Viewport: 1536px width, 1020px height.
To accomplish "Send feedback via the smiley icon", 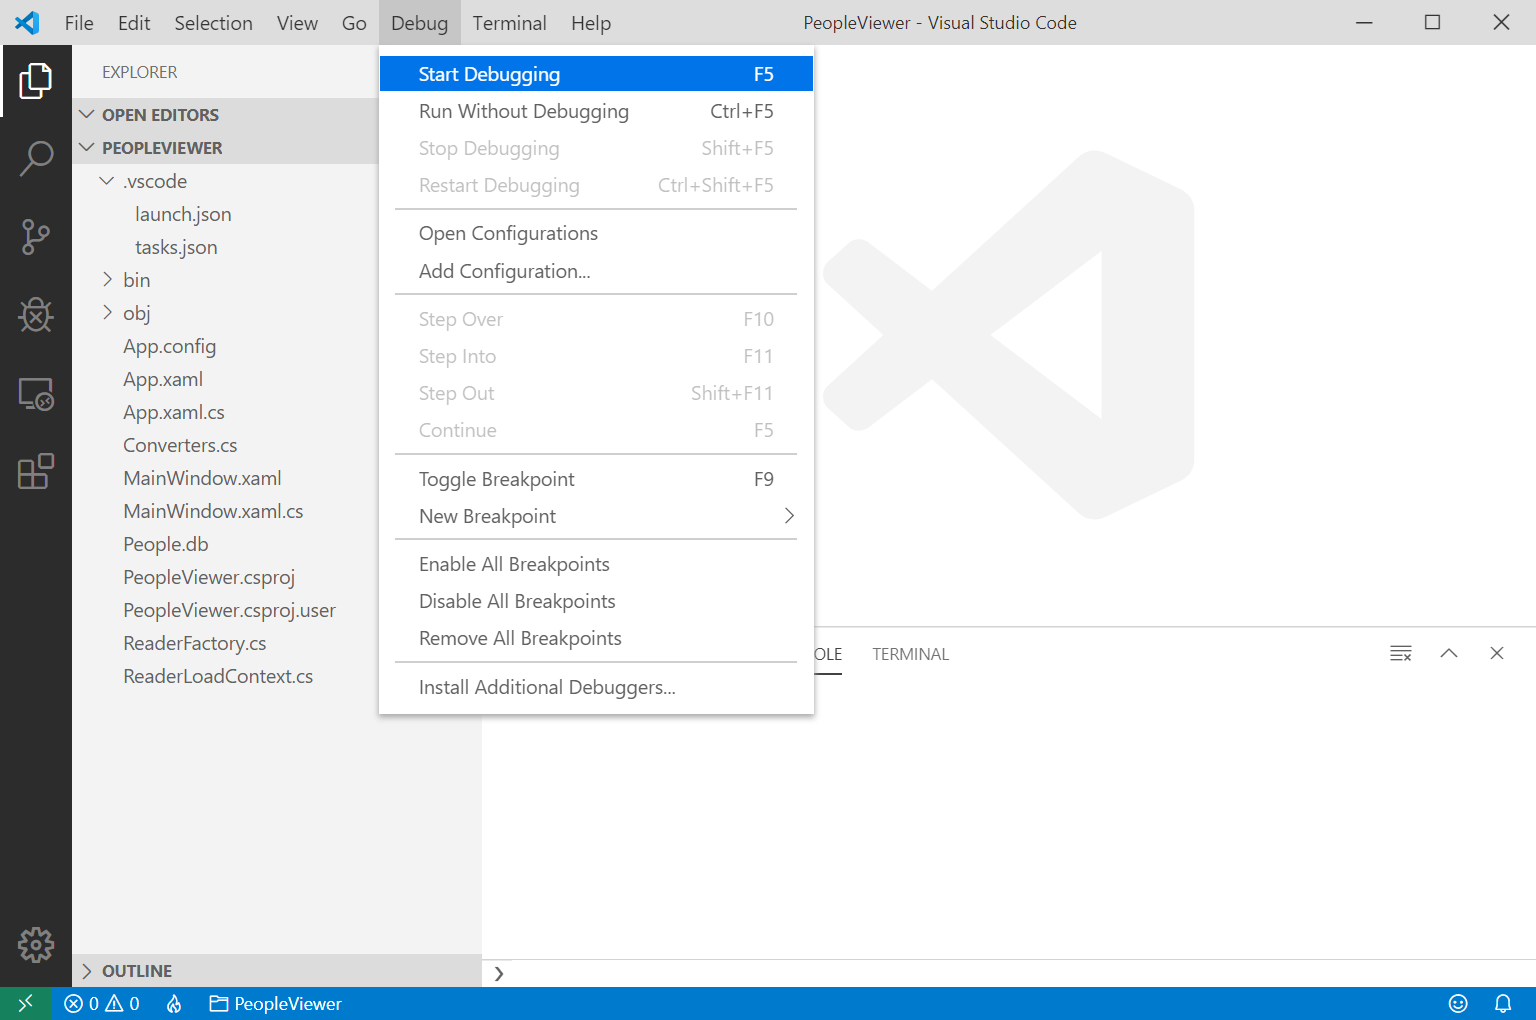I will 1458,1003.
